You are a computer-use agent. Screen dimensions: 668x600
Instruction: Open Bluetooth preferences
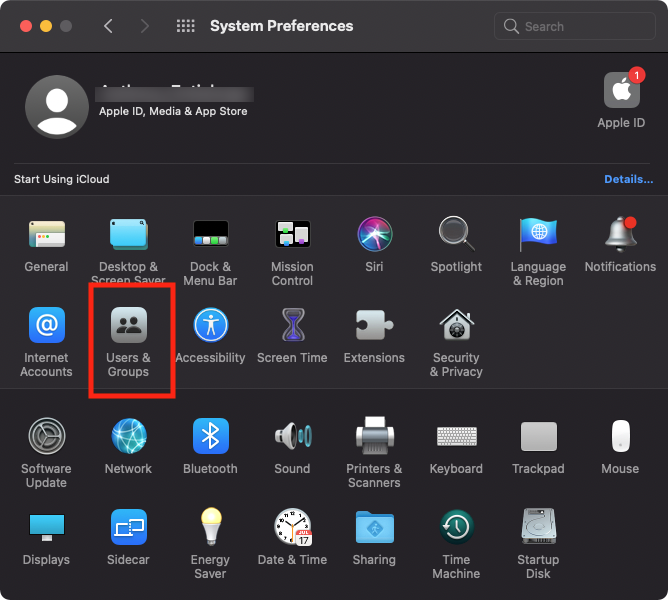210,436
